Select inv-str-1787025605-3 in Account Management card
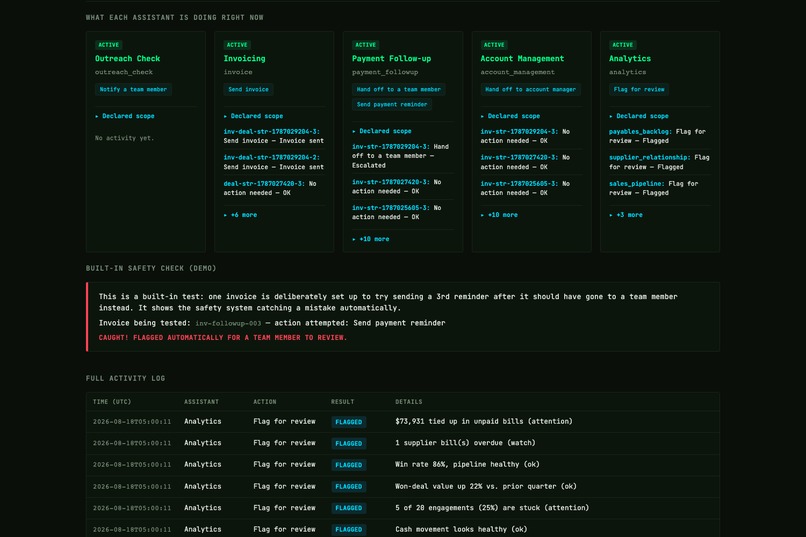This screenshot has width=806, height=537. pos(519,183)
